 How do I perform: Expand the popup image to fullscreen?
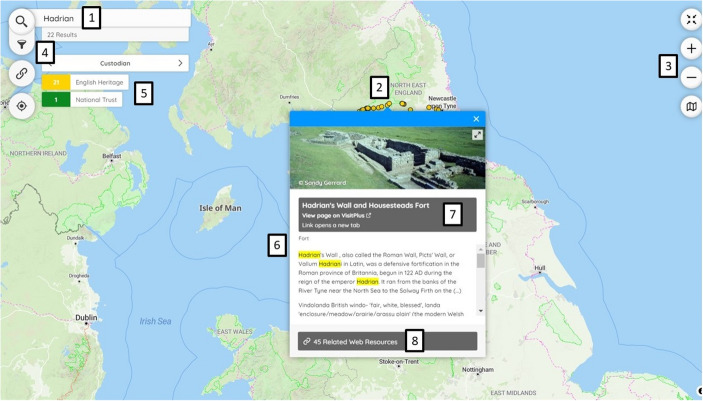[477, 135]
